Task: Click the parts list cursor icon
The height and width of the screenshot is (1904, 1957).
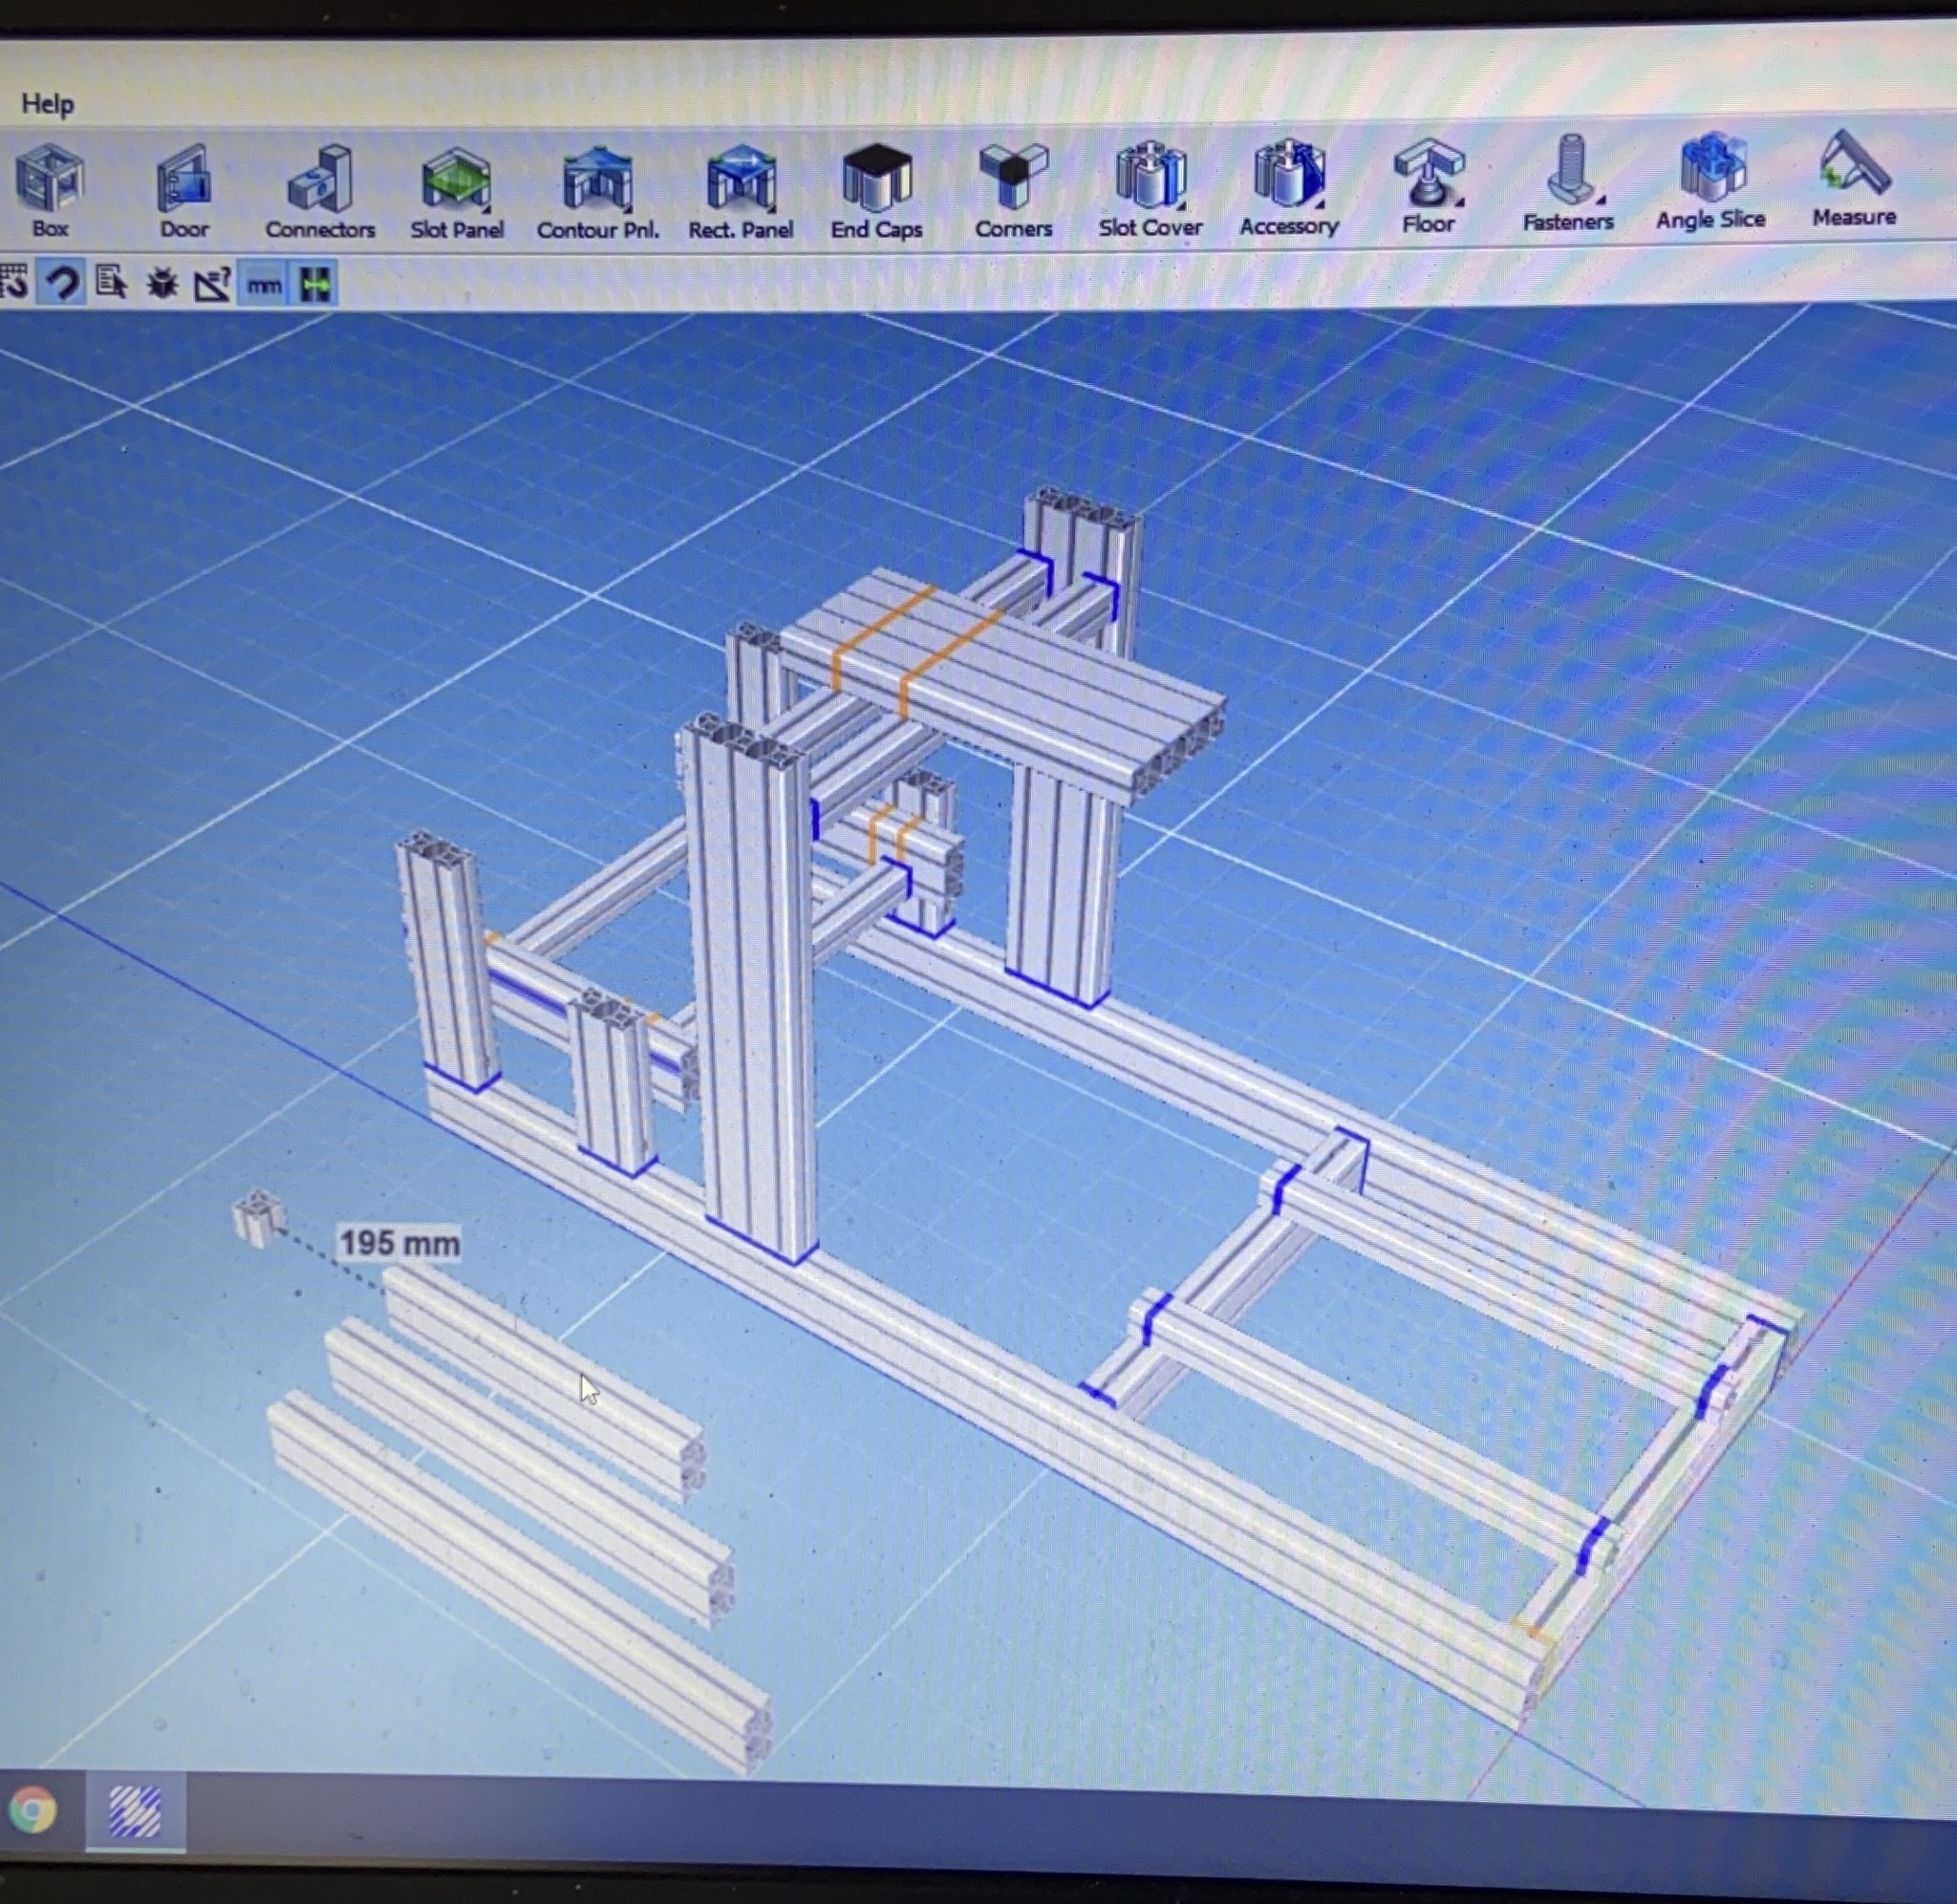Action: tap(111, 284)
